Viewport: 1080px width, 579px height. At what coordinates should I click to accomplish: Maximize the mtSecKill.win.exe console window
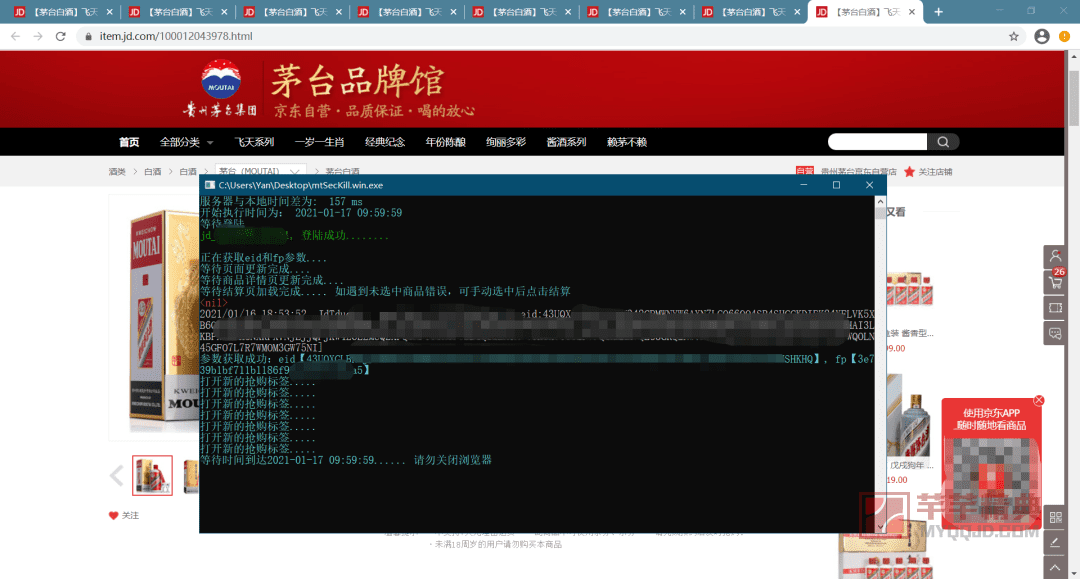point(836,185)
